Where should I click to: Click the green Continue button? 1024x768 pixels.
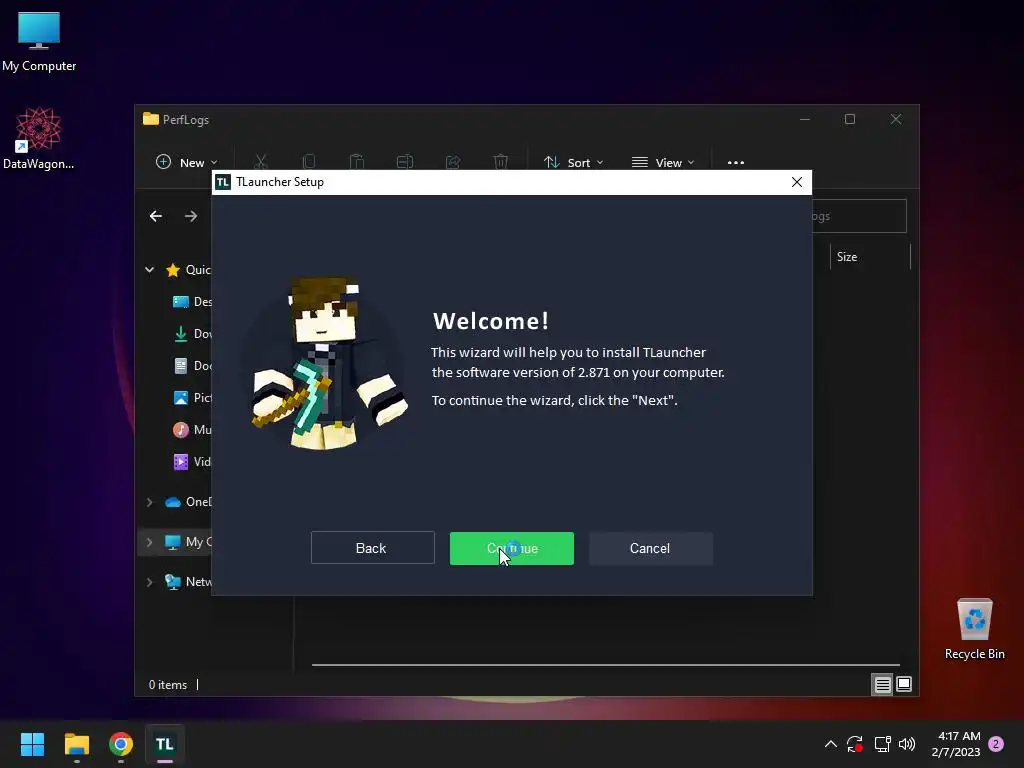coord(511,548)
